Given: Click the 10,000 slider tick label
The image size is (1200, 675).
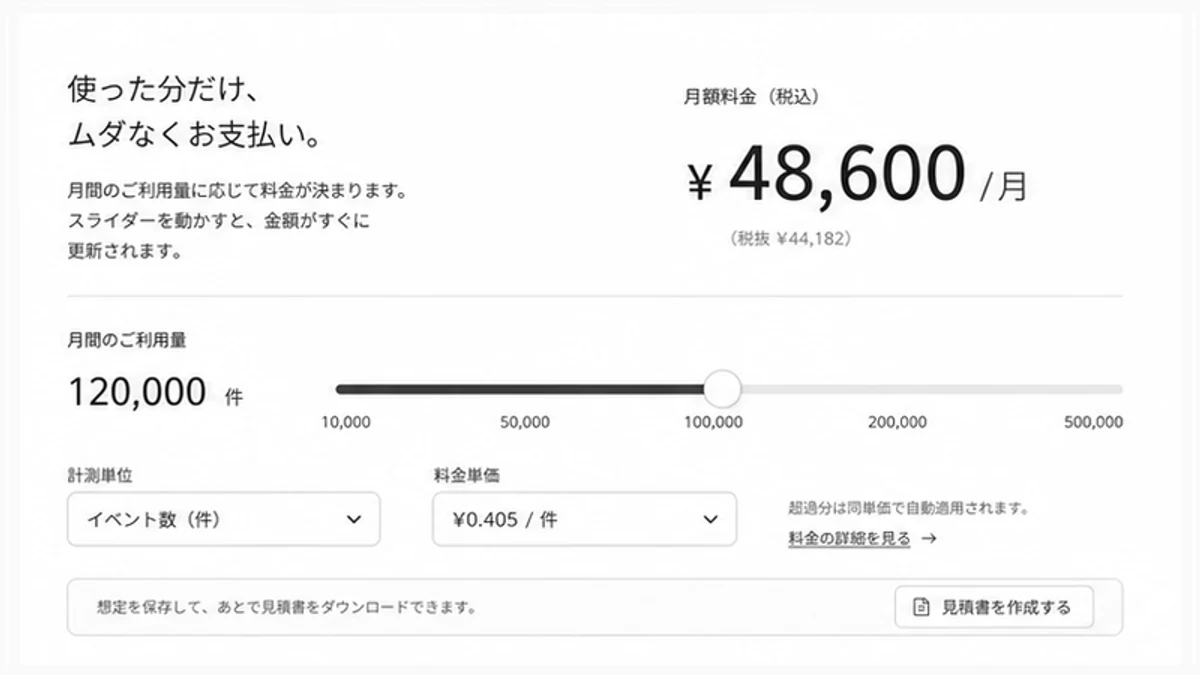Looking at the screenshot, I should 345,422.
